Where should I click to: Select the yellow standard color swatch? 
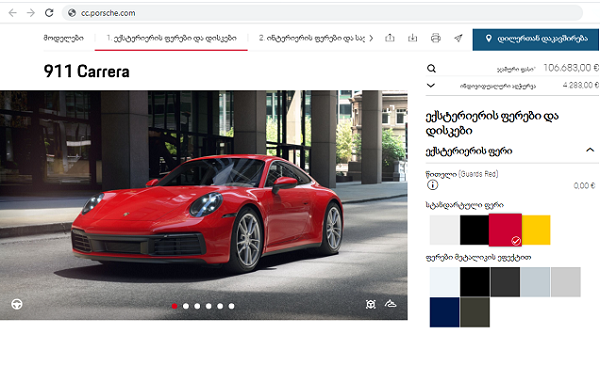(x=536, y=230)
